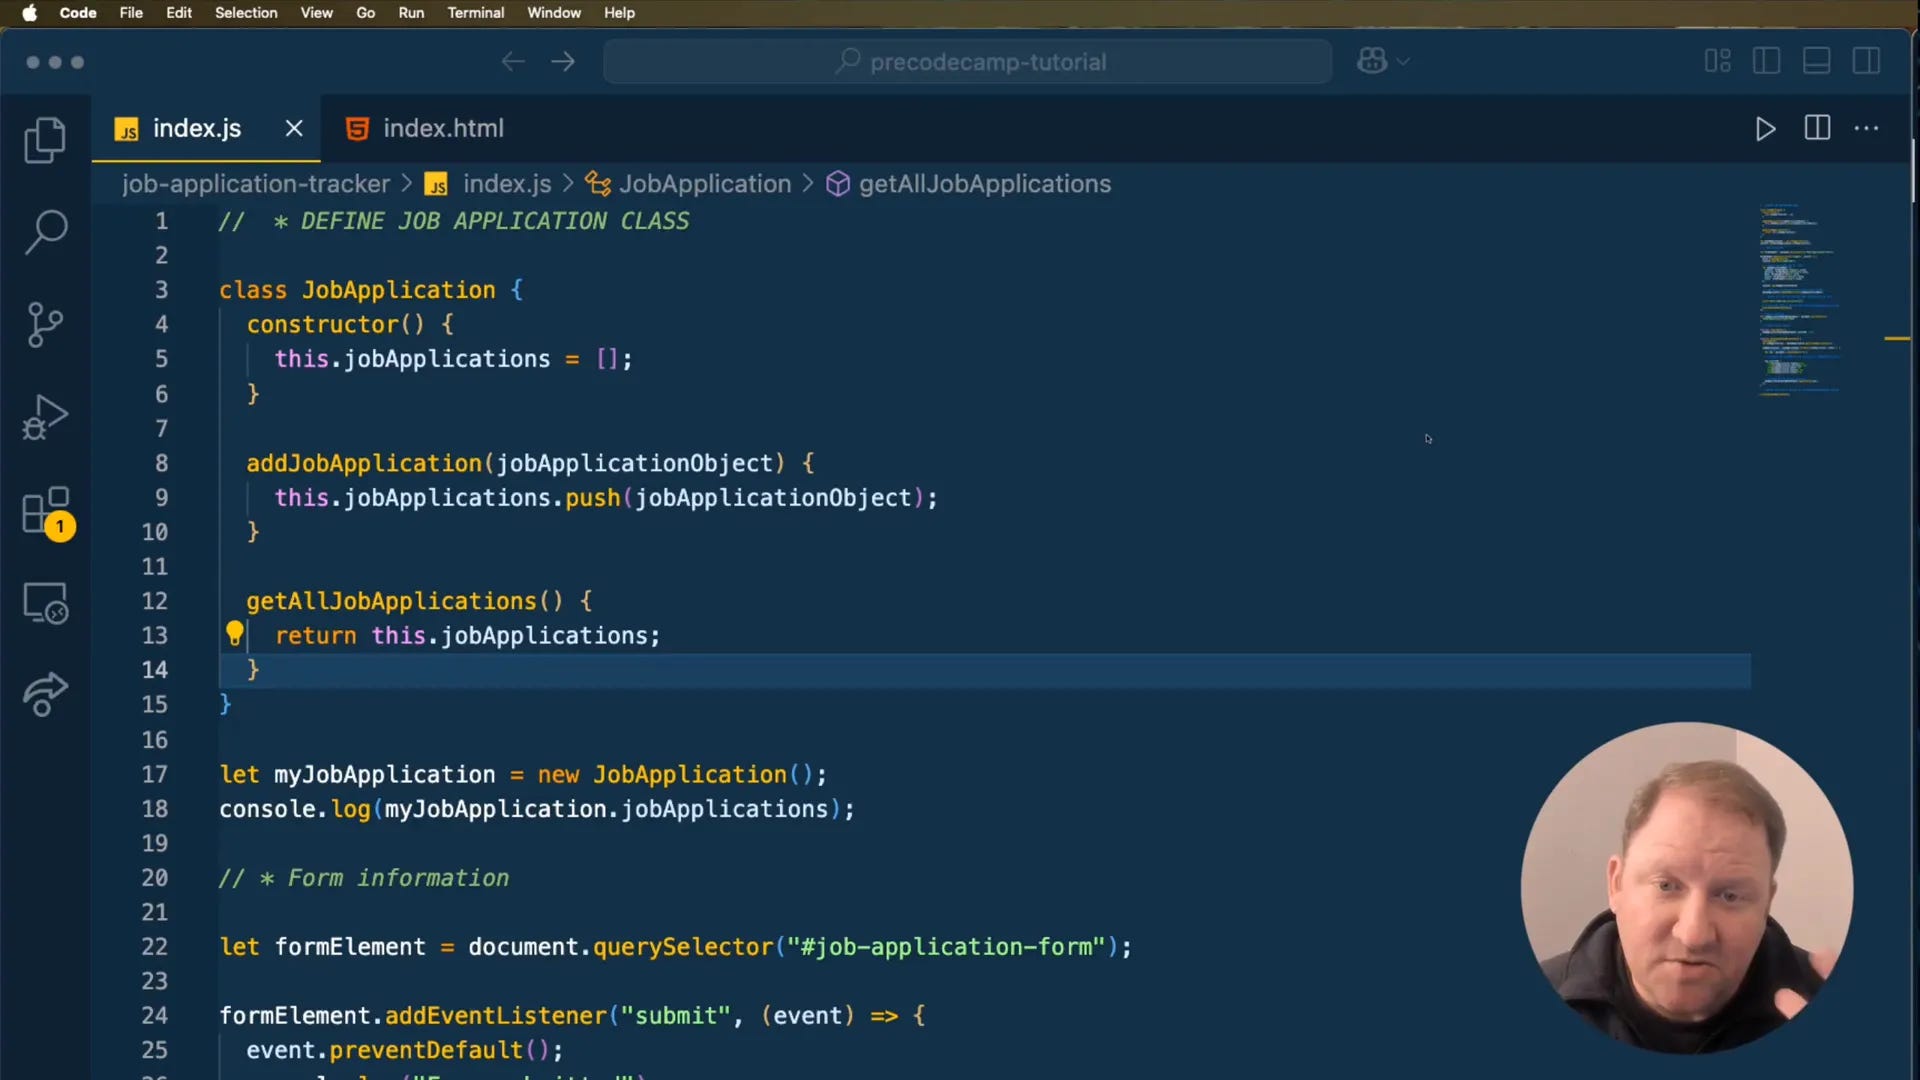The image size is (1920, 1080).
Task: Click line number 3 in gutter
Action: click(x=161, y=290)
